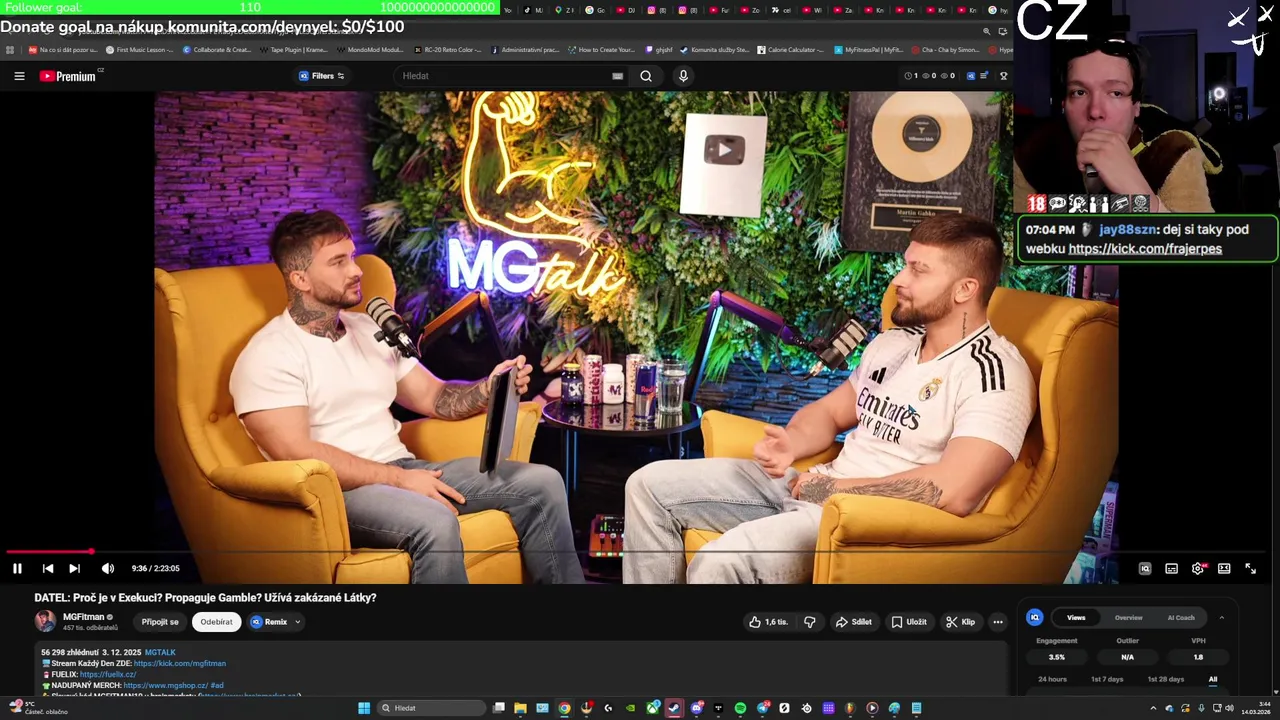Click the Připojit se button

(x=160, y=622)
